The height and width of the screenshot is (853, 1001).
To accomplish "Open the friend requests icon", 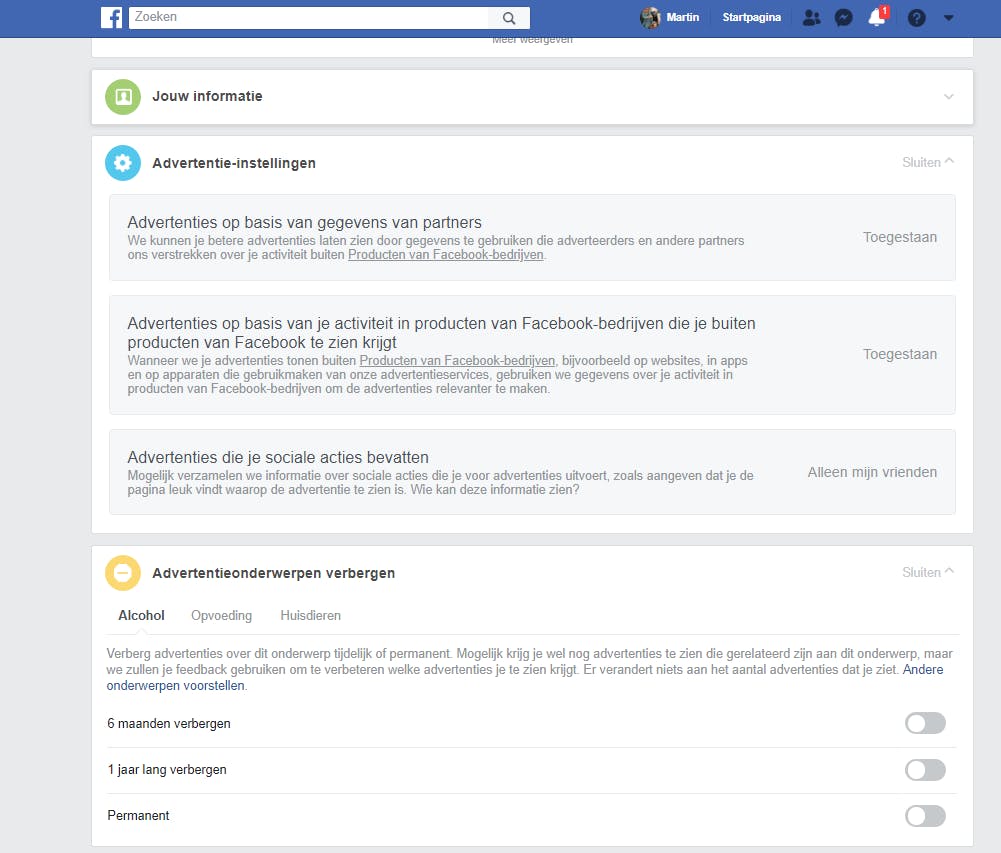I will (811, 18).
